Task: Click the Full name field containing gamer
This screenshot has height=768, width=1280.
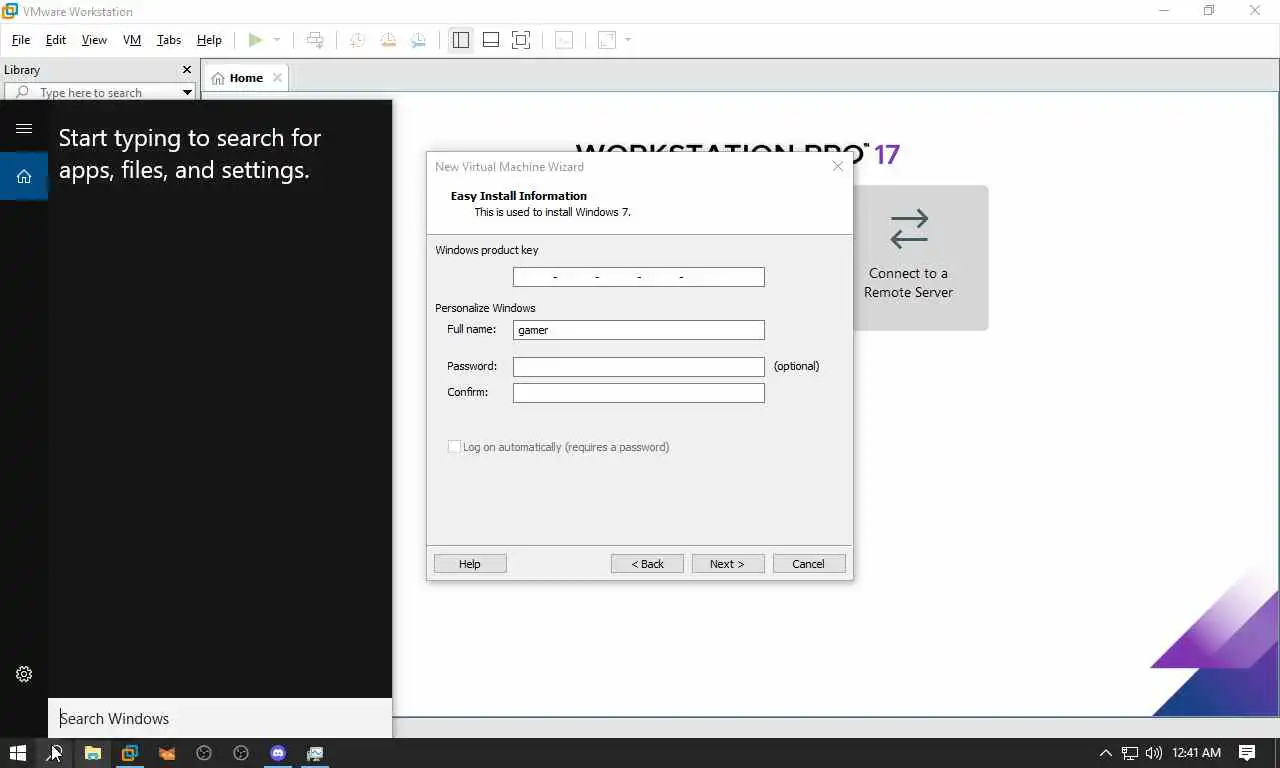Action: point(639,330)
